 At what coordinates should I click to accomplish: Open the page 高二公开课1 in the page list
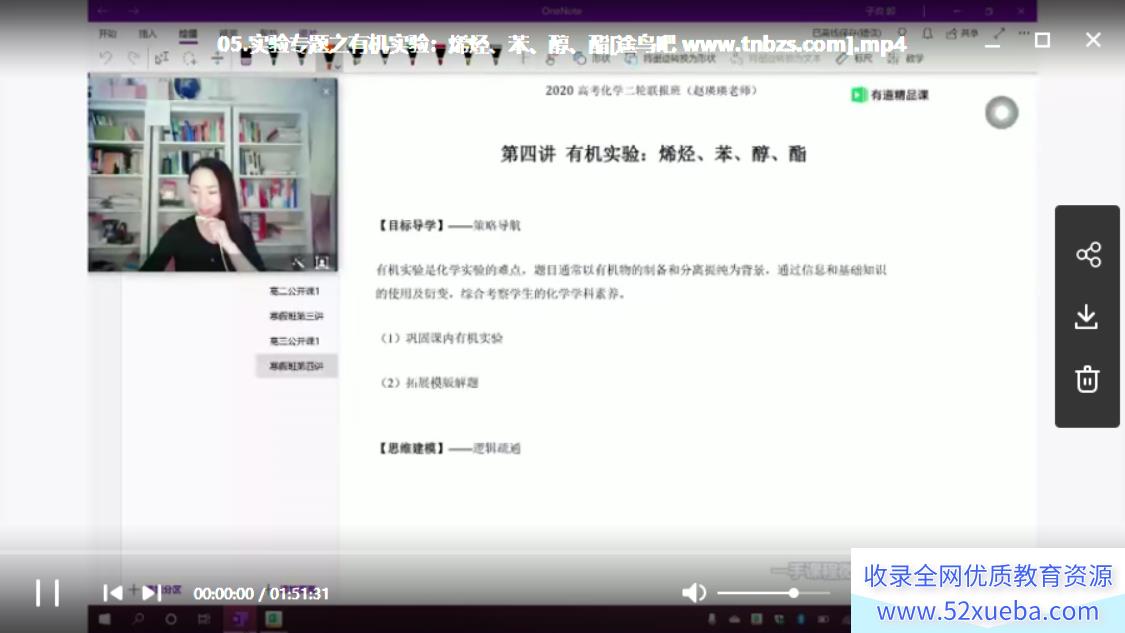tap(294, 291)
